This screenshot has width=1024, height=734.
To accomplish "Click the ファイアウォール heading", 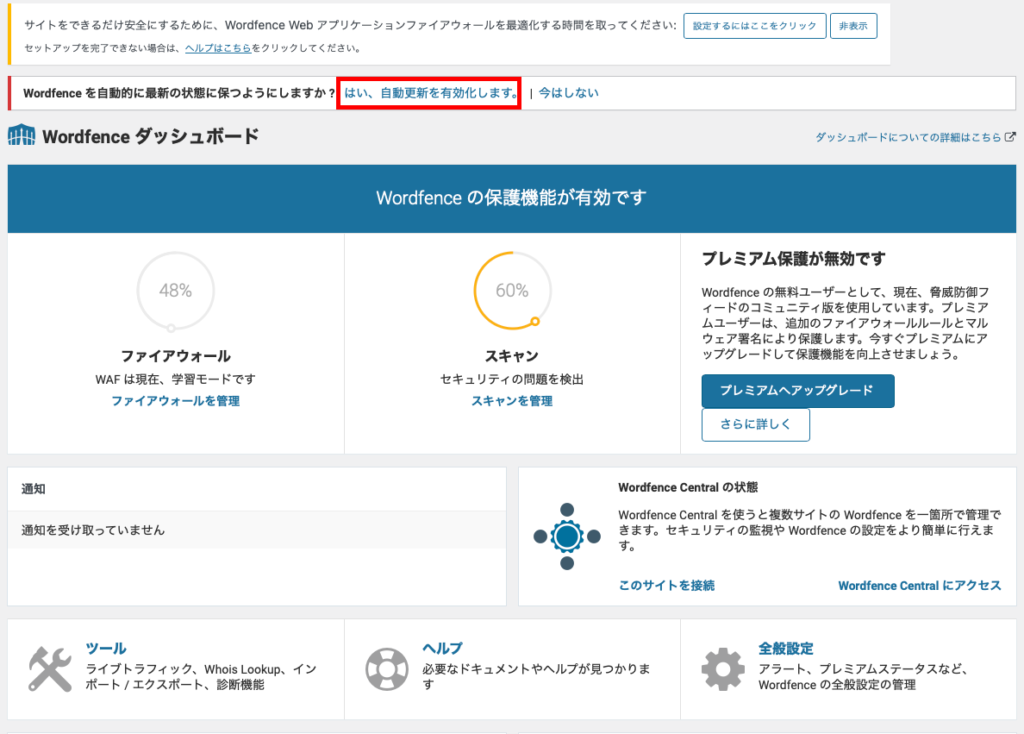I will point(176,356).
